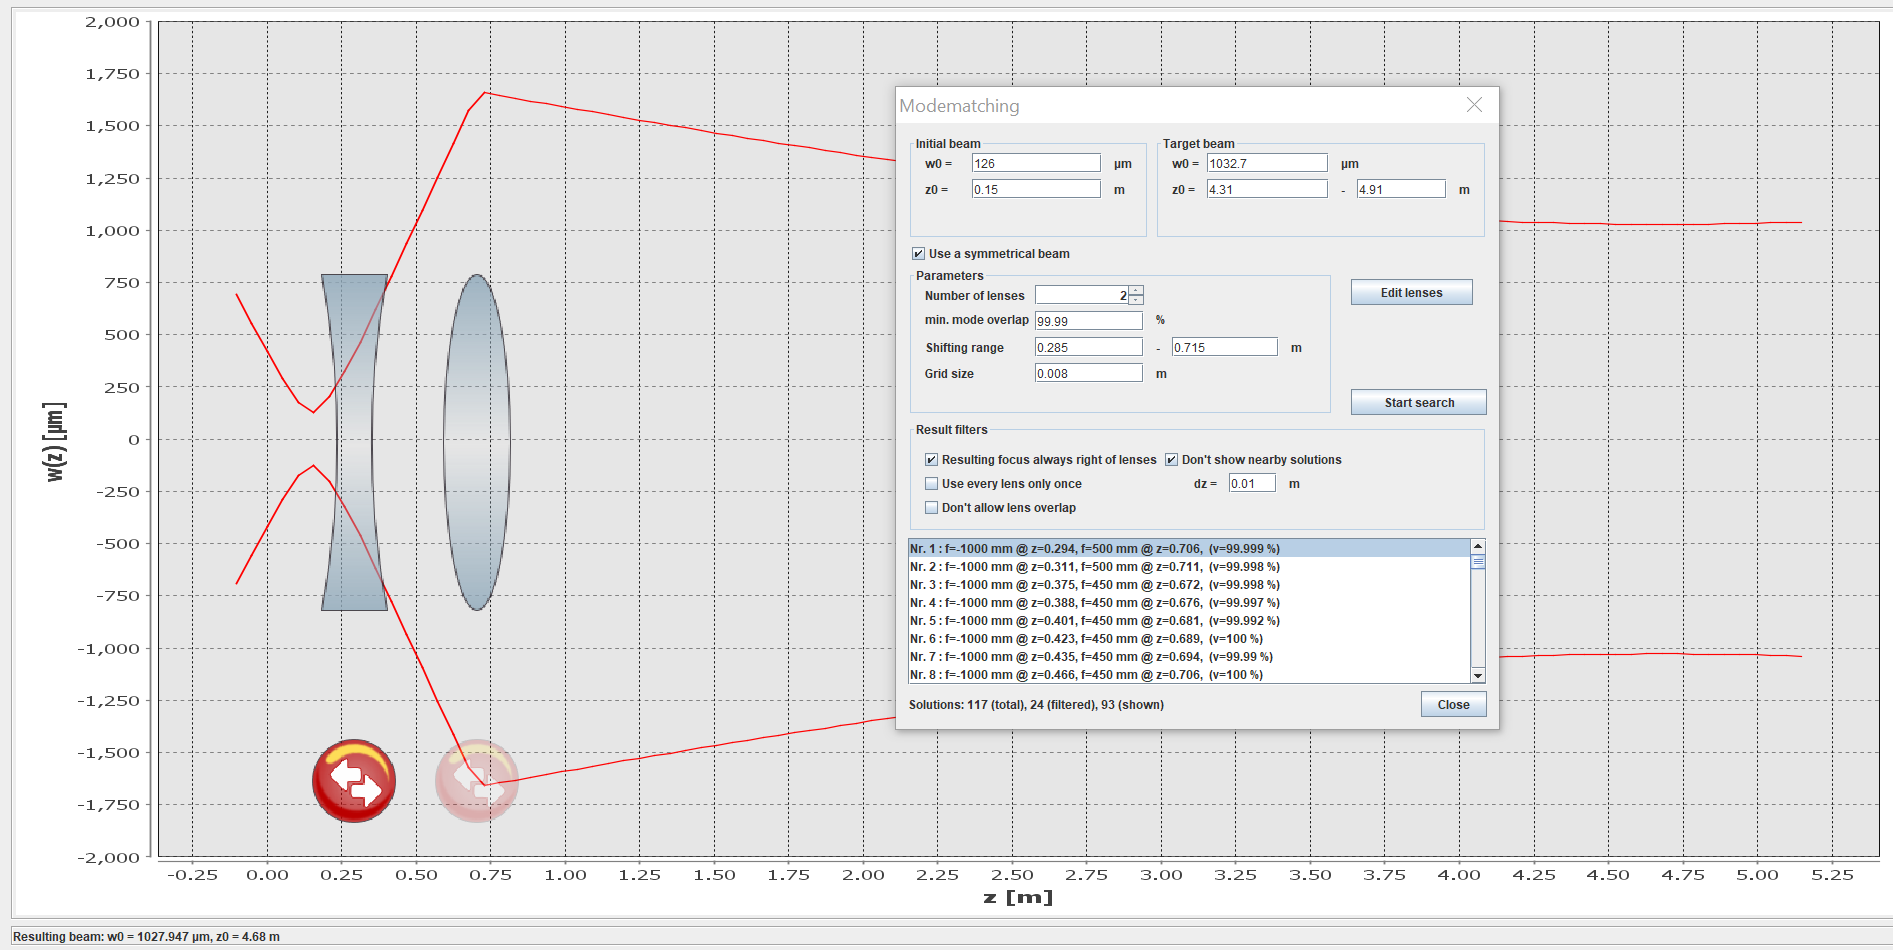Click the z [m] axis label
Screen dimensions: 1893x950
[1018, 897]
